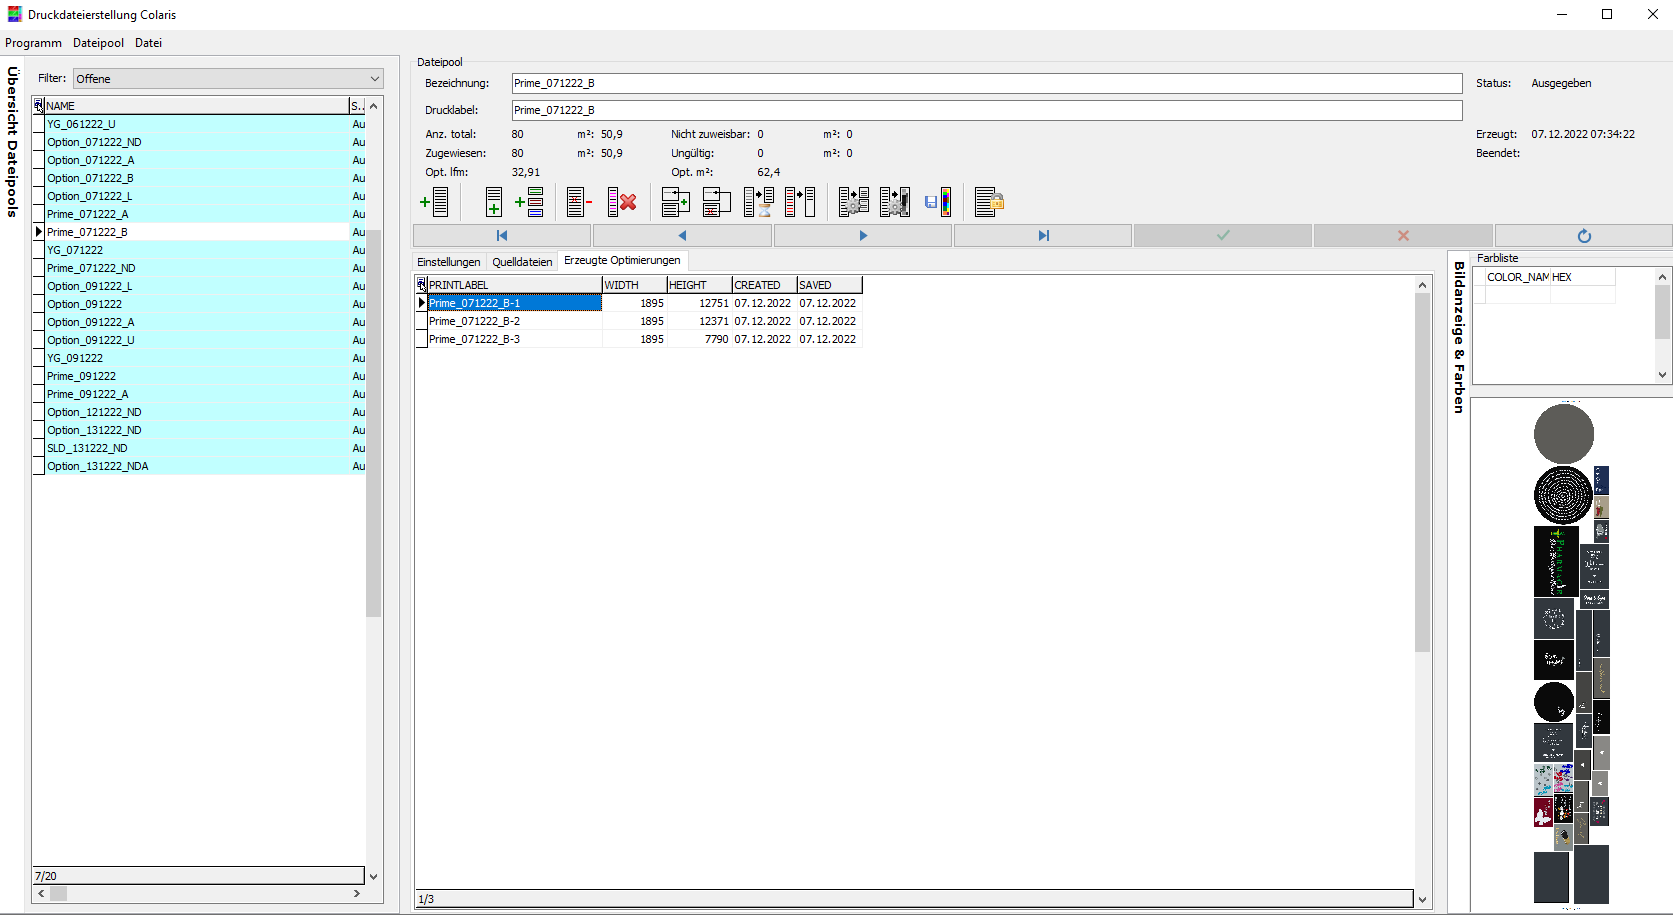
Task: Select the Prime_071222_B-2 optimization row
Action: [x=475, y=321]
